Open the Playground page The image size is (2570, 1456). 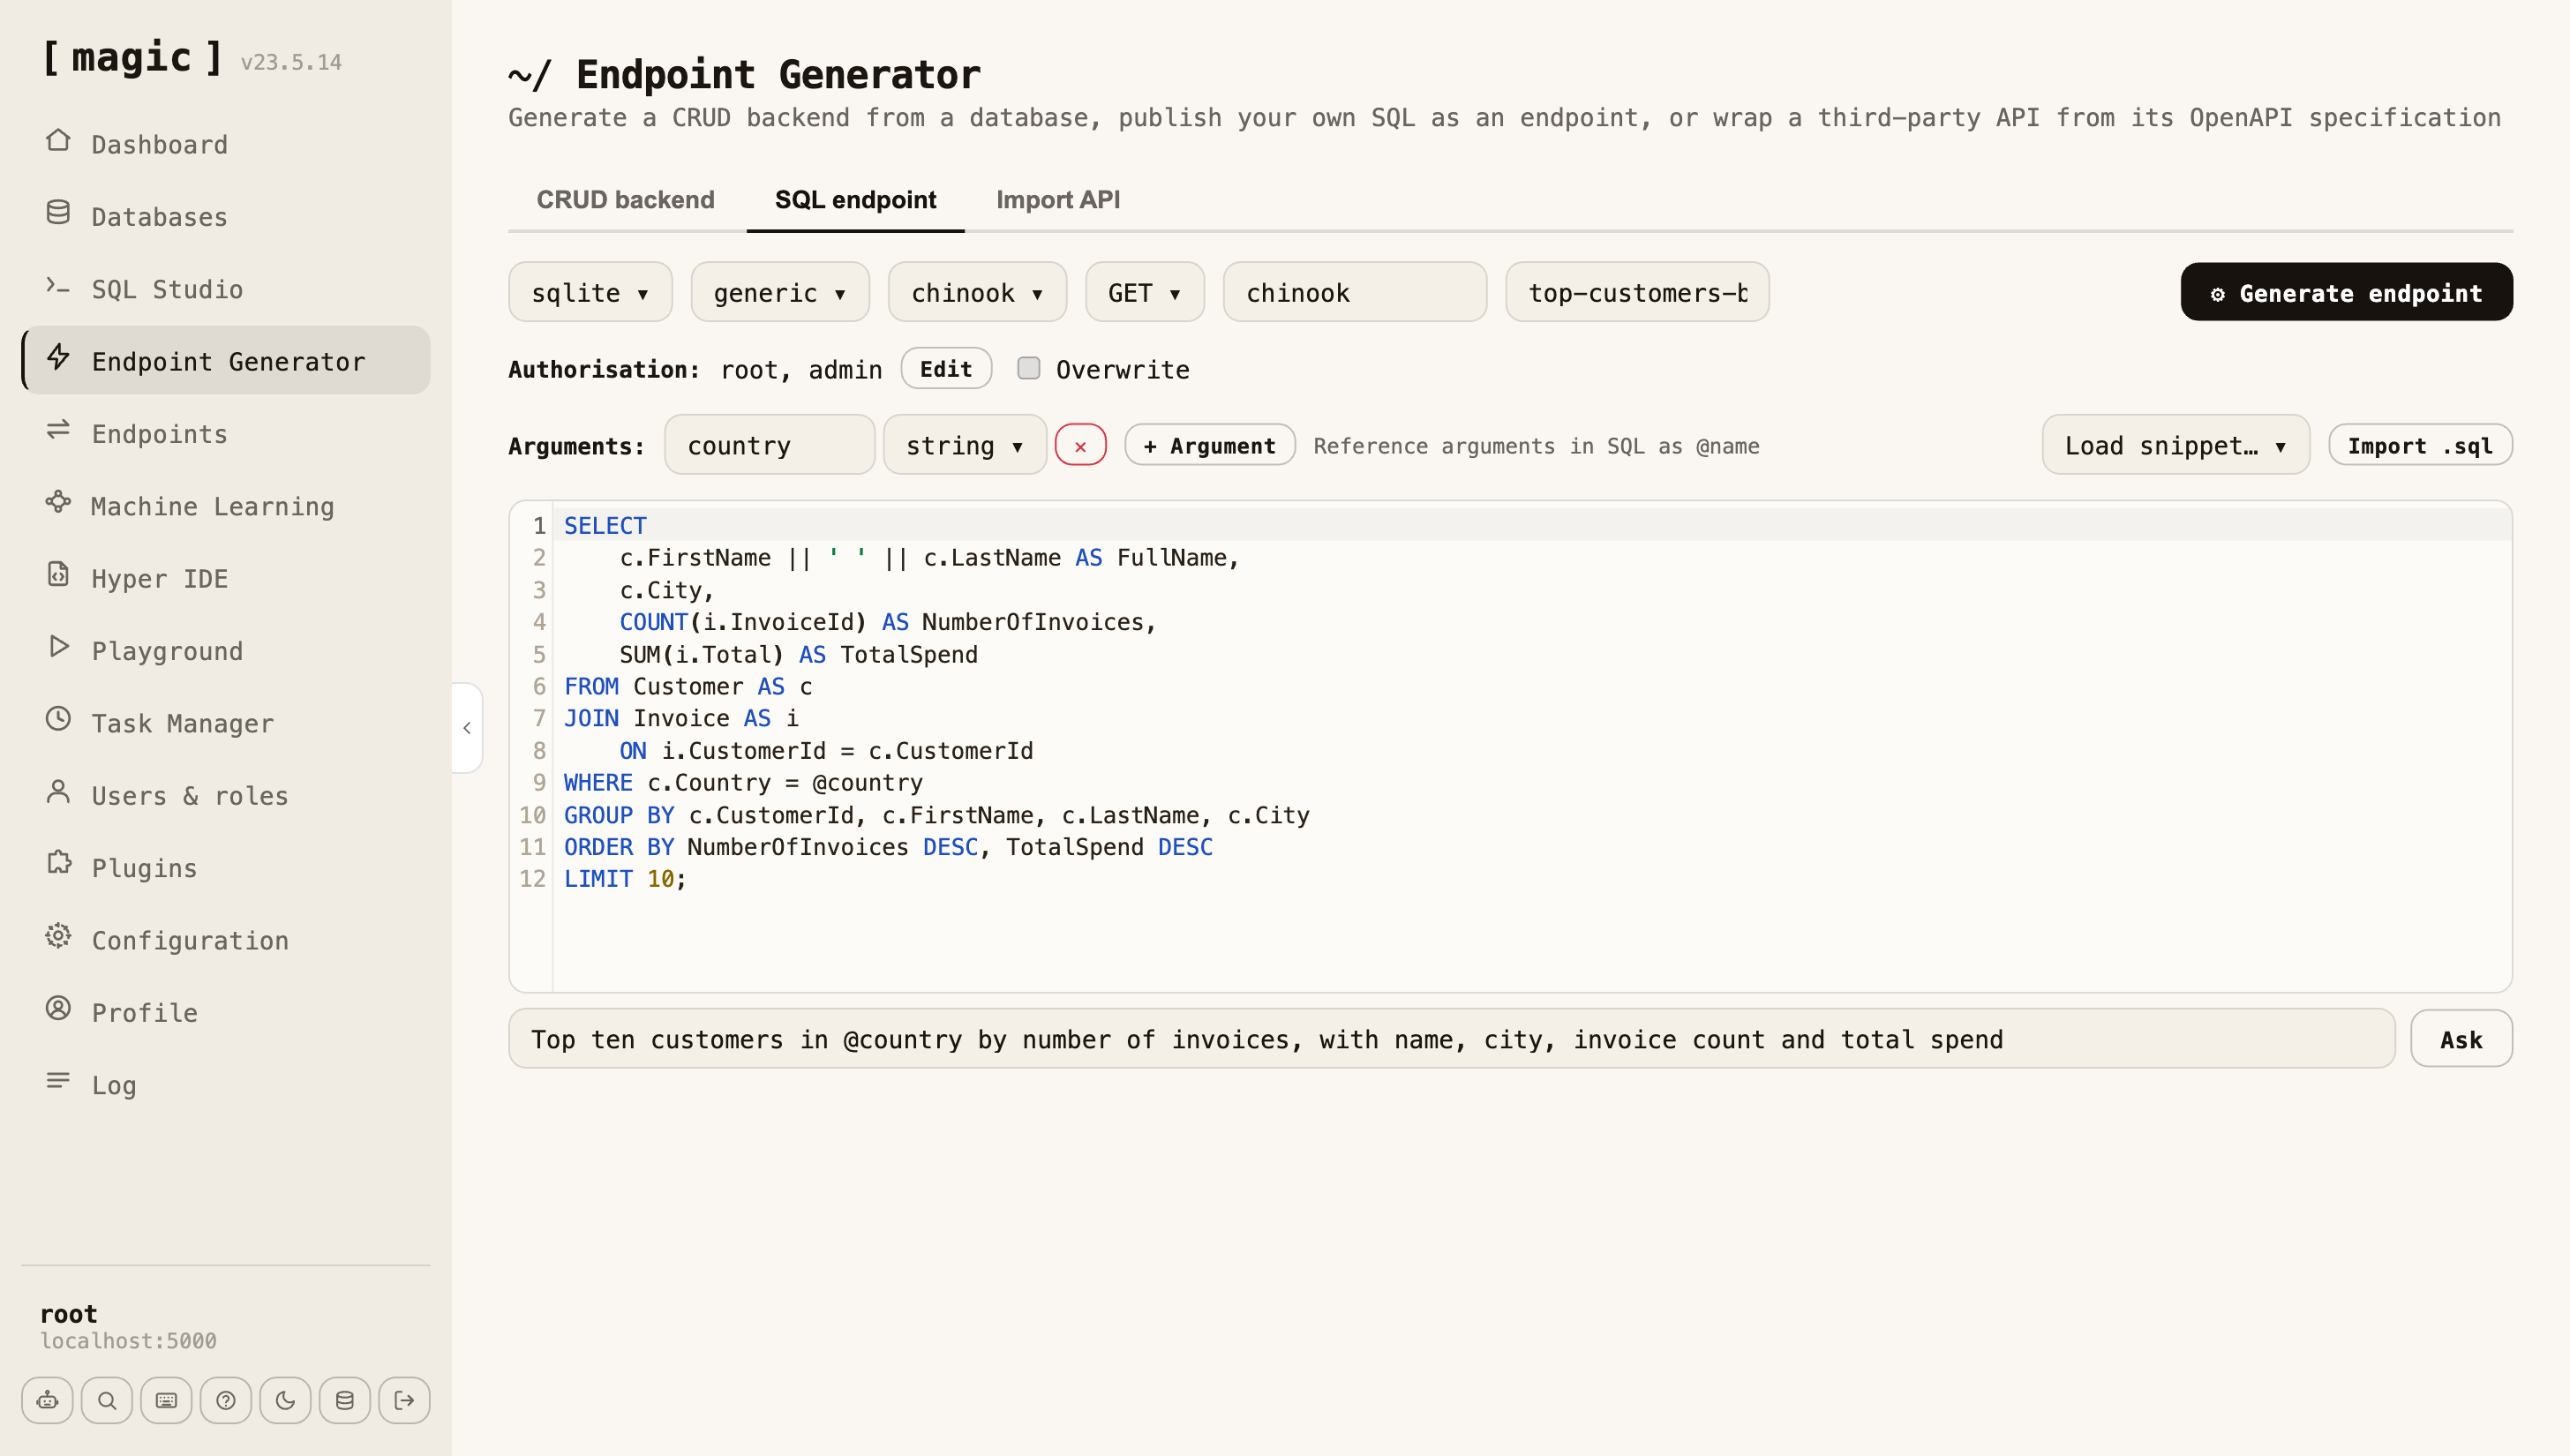[226, 650]
